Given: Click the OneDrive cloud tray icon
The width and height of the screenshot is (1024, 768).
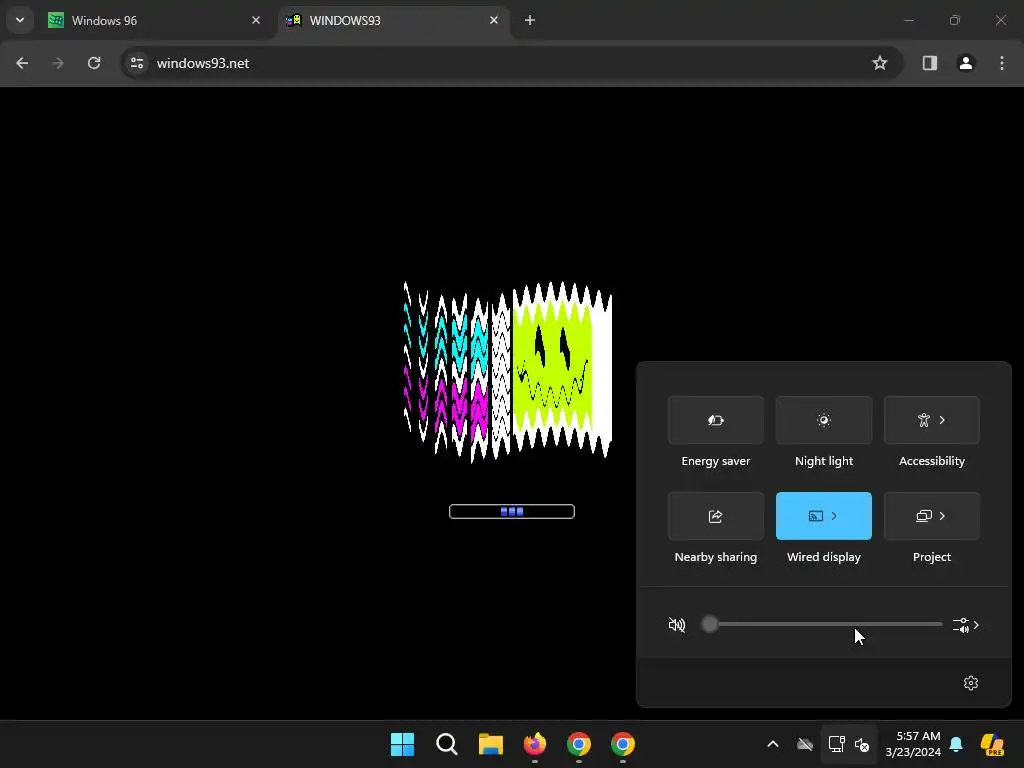Looking at the screenshot, I should click(805, 744).
